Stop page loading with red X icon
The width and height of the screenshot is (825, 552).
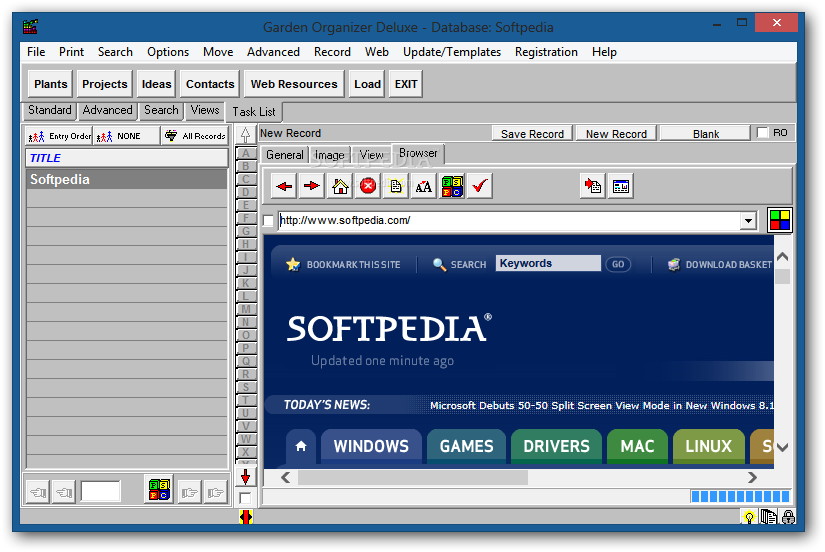point(368,186)
